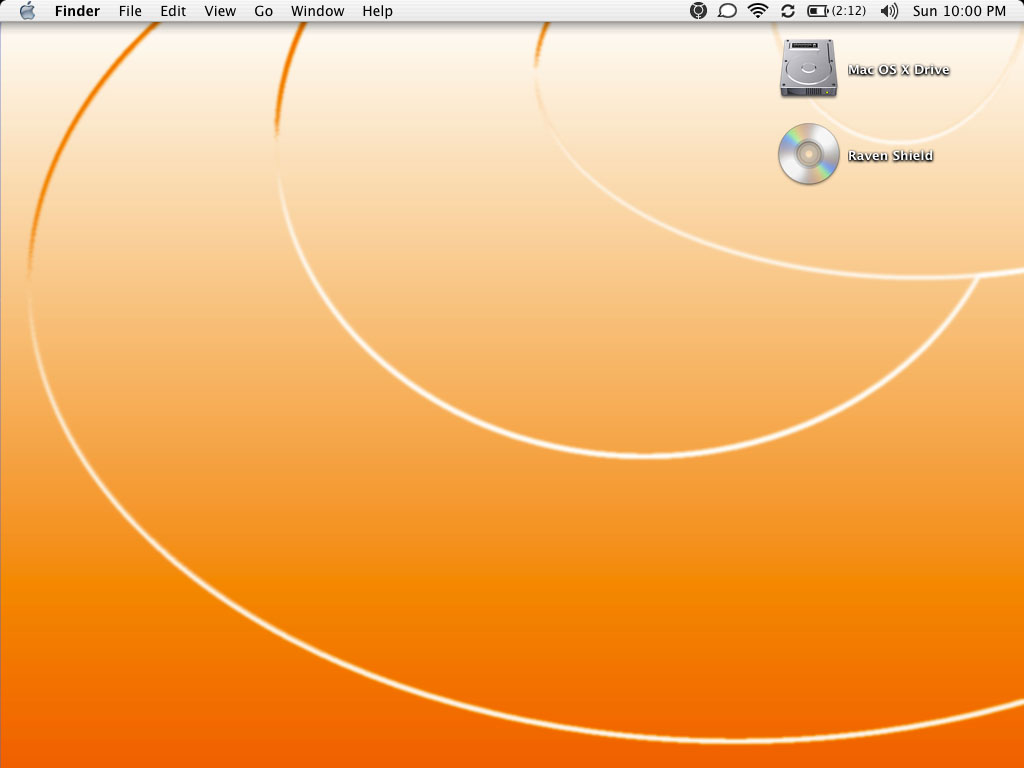Click the round target-shaped menu bar icon

click(x=698, y=11)
